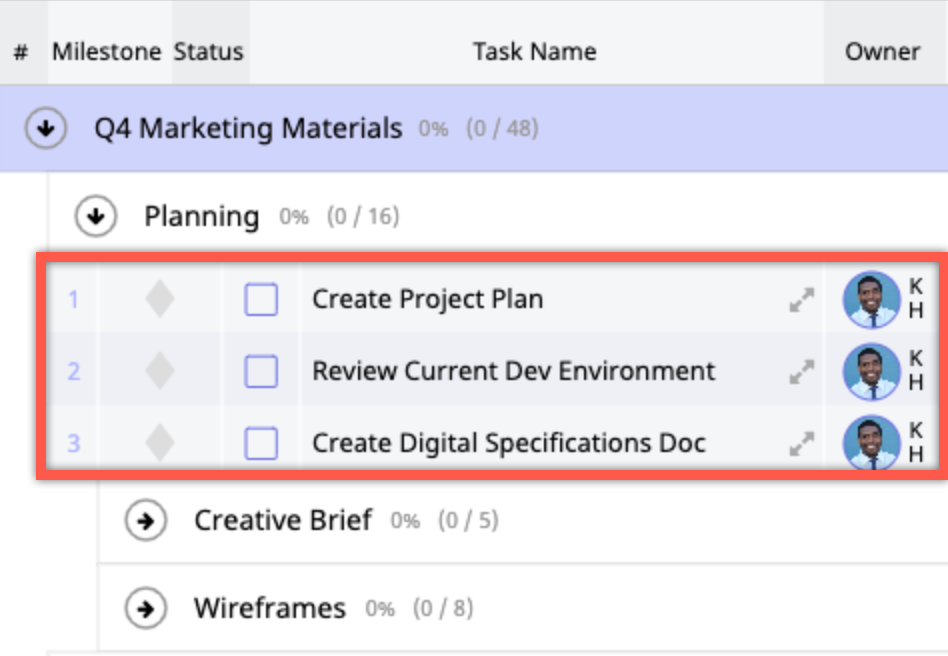This screenshot has height=656, width=948.
Task: Check the Create Project Plan status box
Action: tap(261, 300)
